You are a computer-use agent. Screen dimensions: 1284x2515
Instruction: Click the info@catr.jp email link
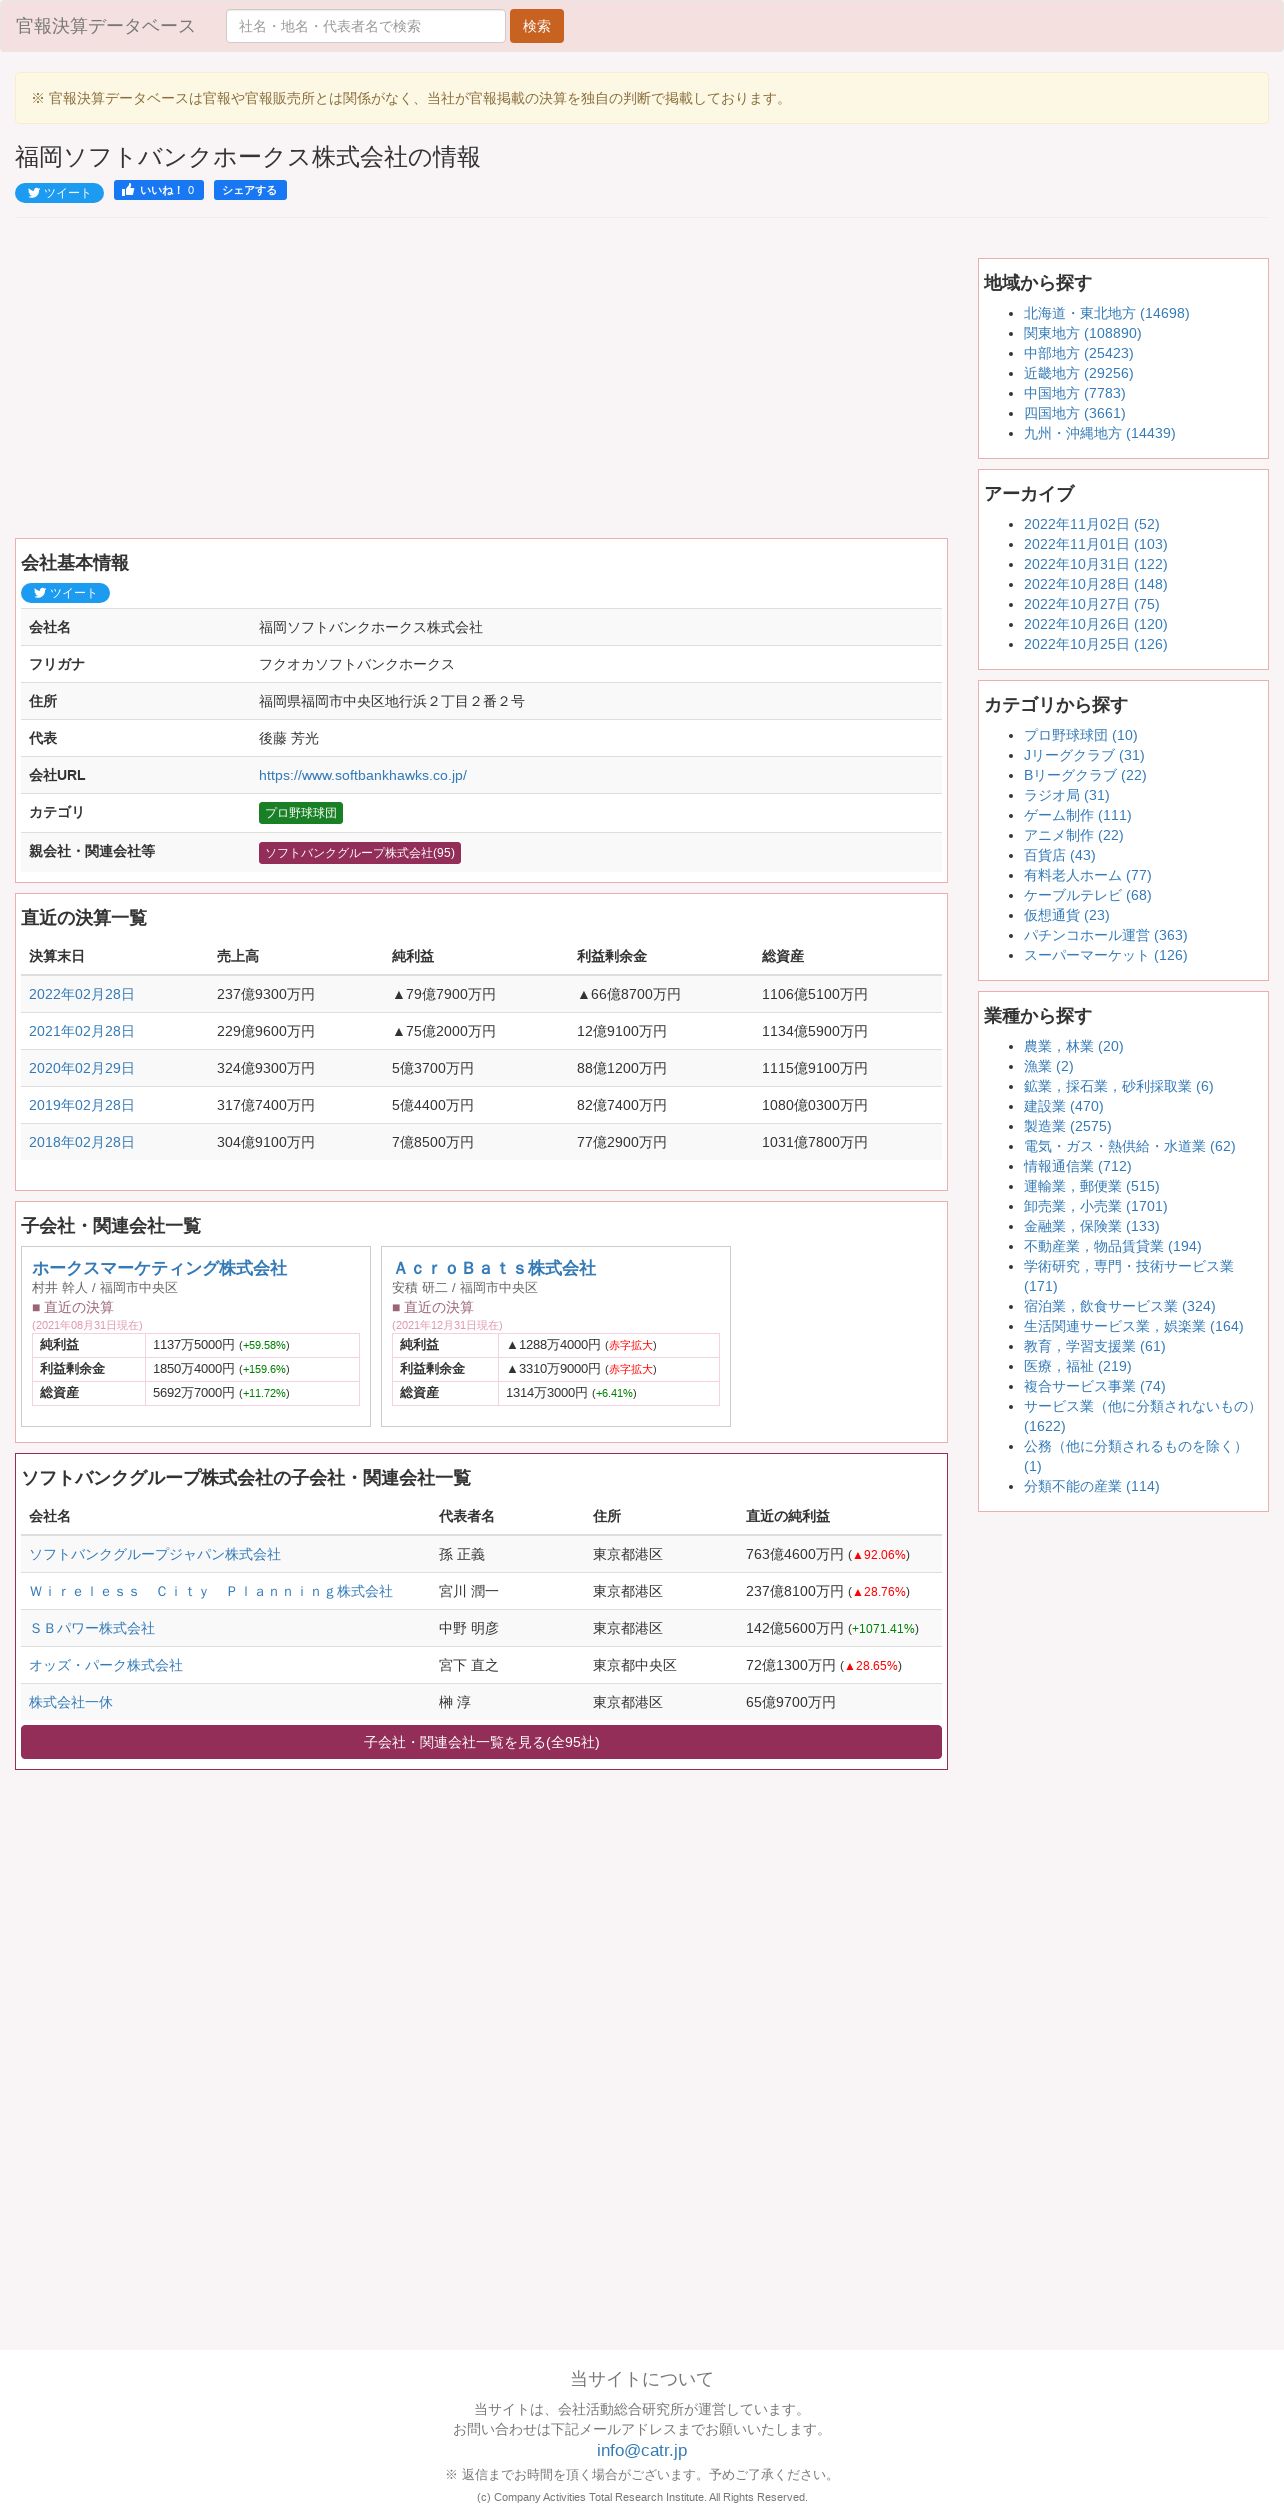pos(642,2450)
